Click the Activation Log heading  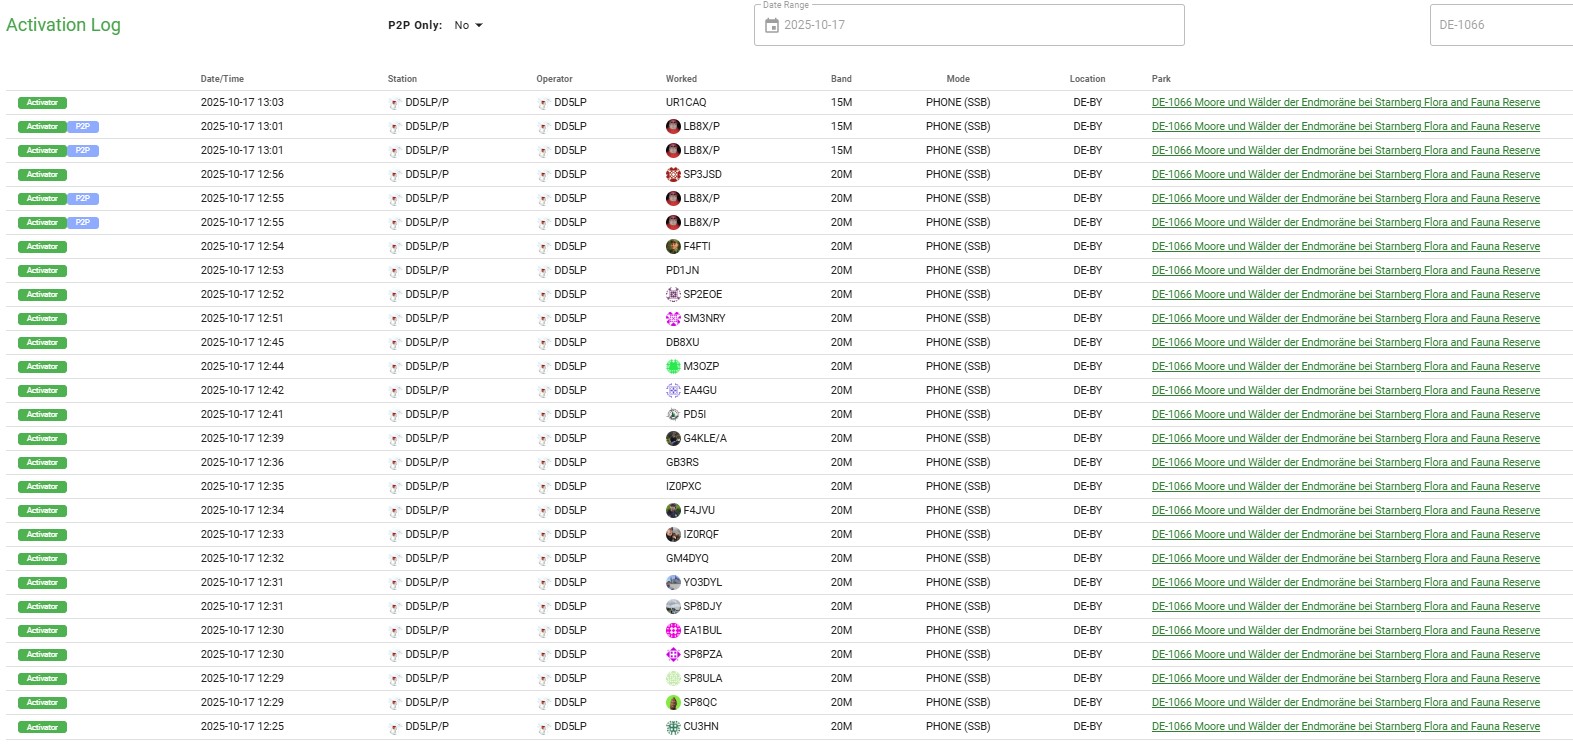[x=63, y=25]
